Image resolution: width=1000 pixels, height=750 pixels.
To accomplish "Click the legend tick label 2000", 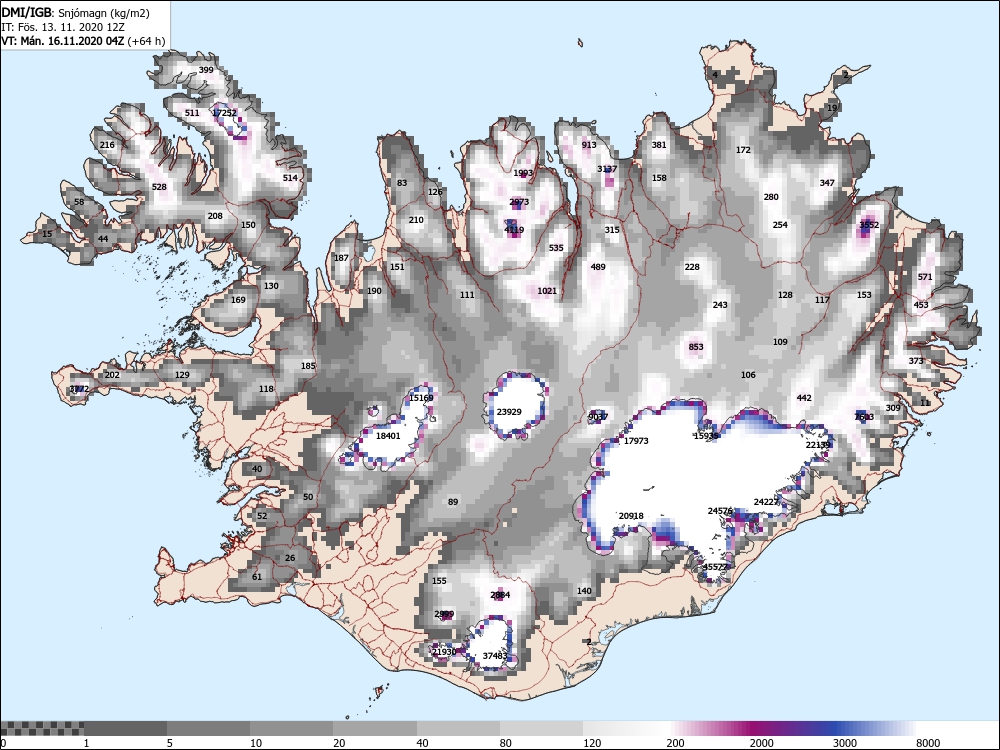I will pos(761,743).
